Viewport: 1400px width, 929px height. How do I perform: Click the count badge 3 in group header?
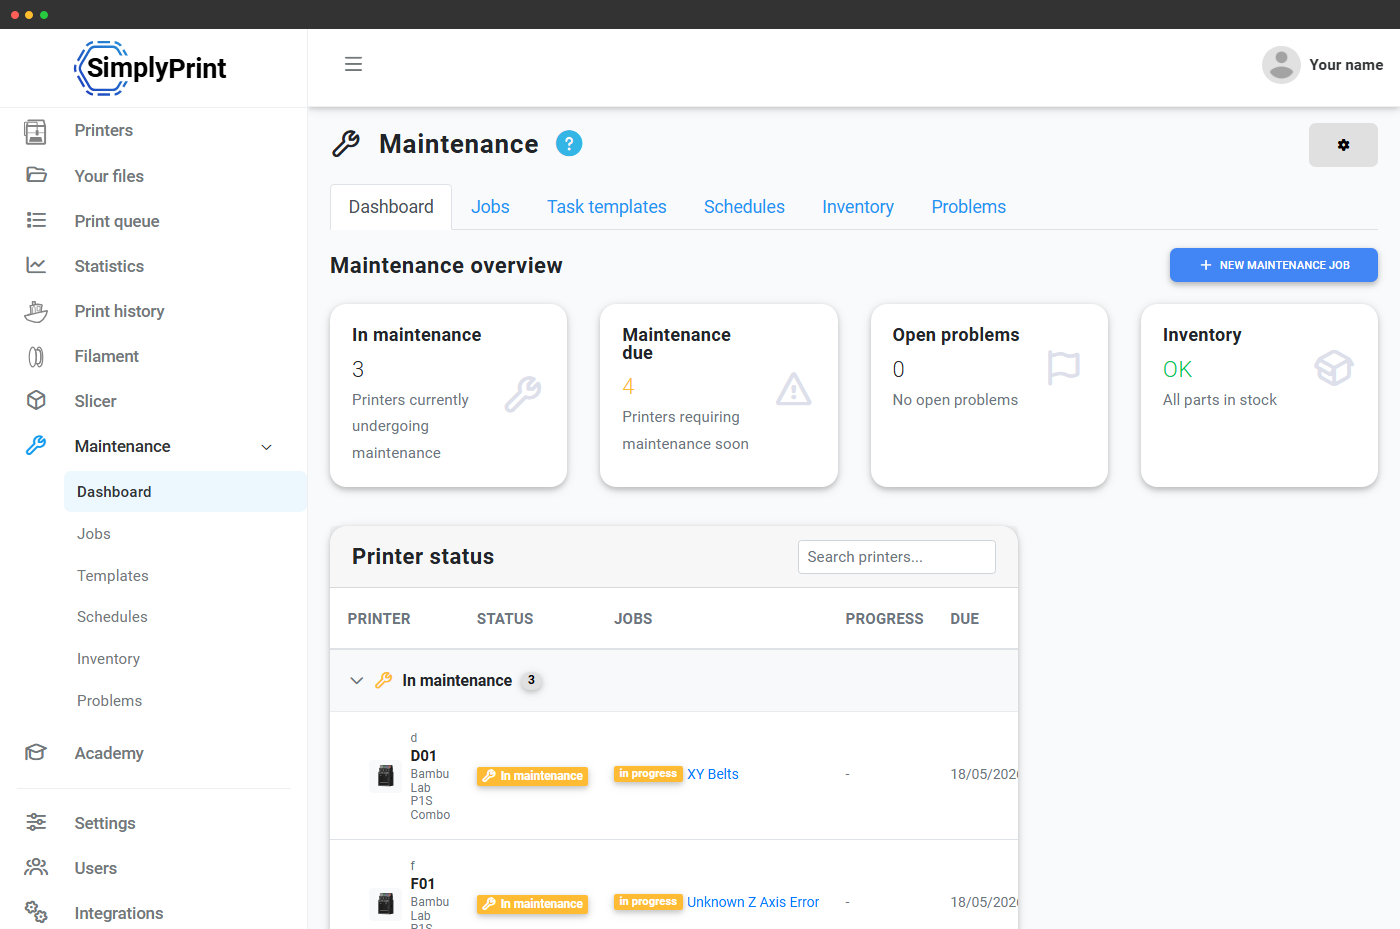531,680
